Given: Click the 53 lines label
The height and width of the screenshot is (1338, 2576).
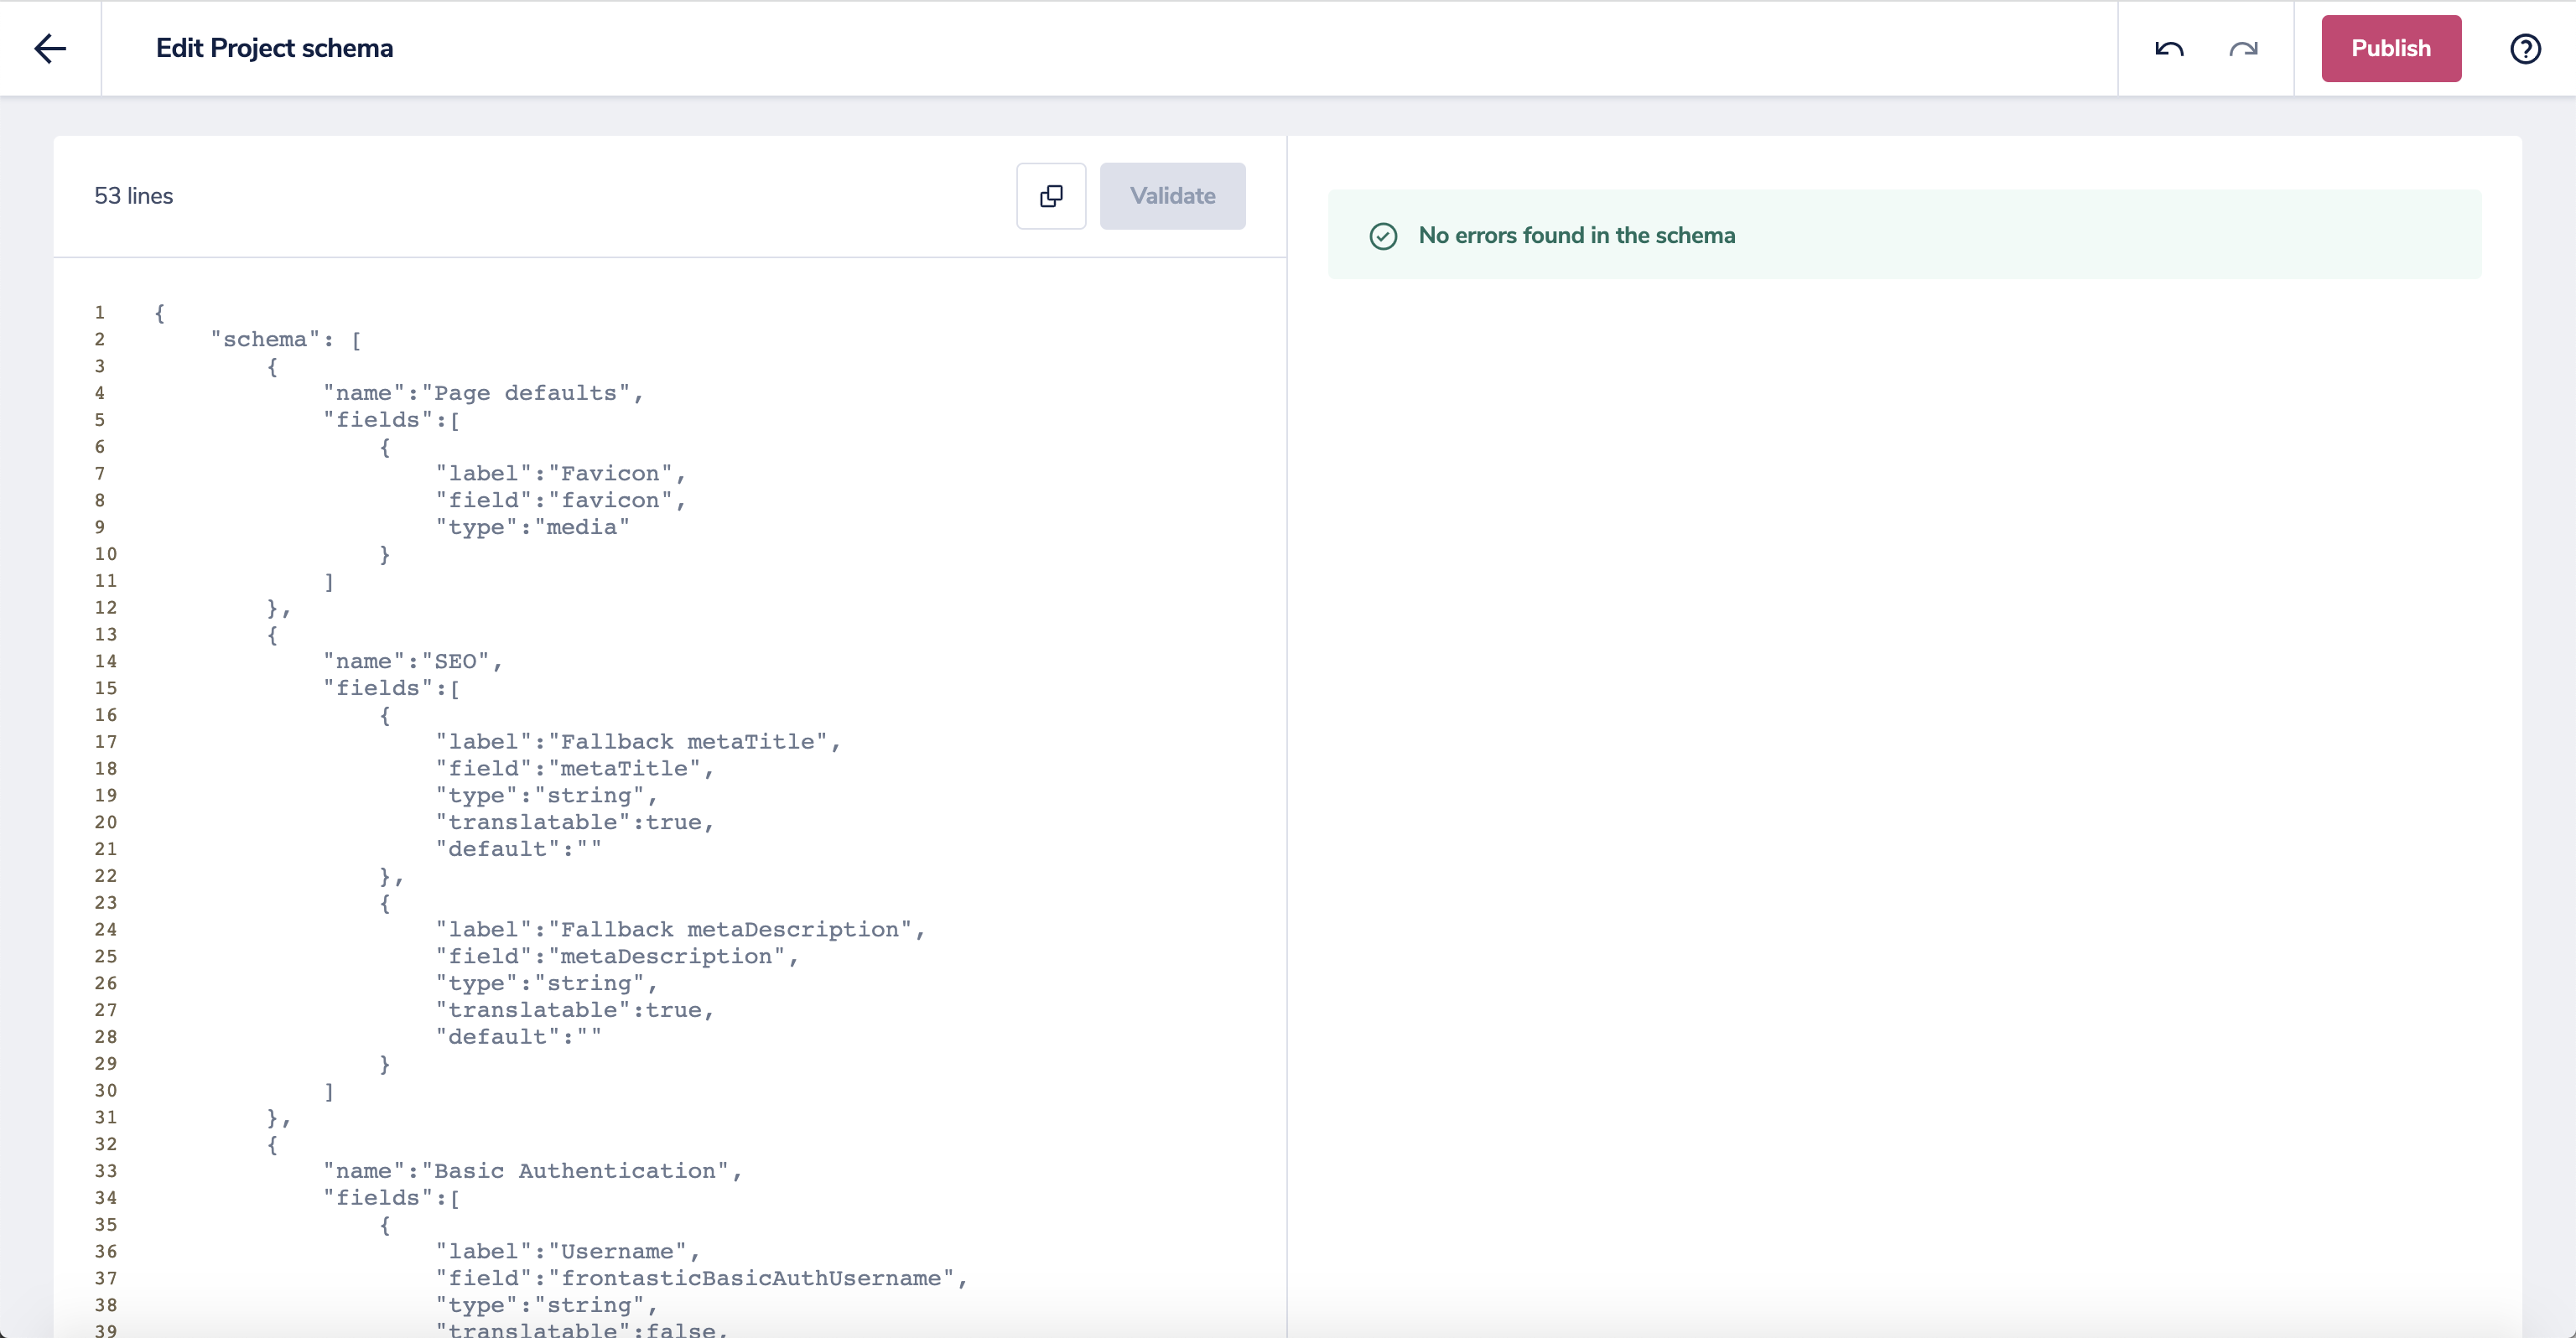Looking at the screenshot, I should click(x=133, y=196).
